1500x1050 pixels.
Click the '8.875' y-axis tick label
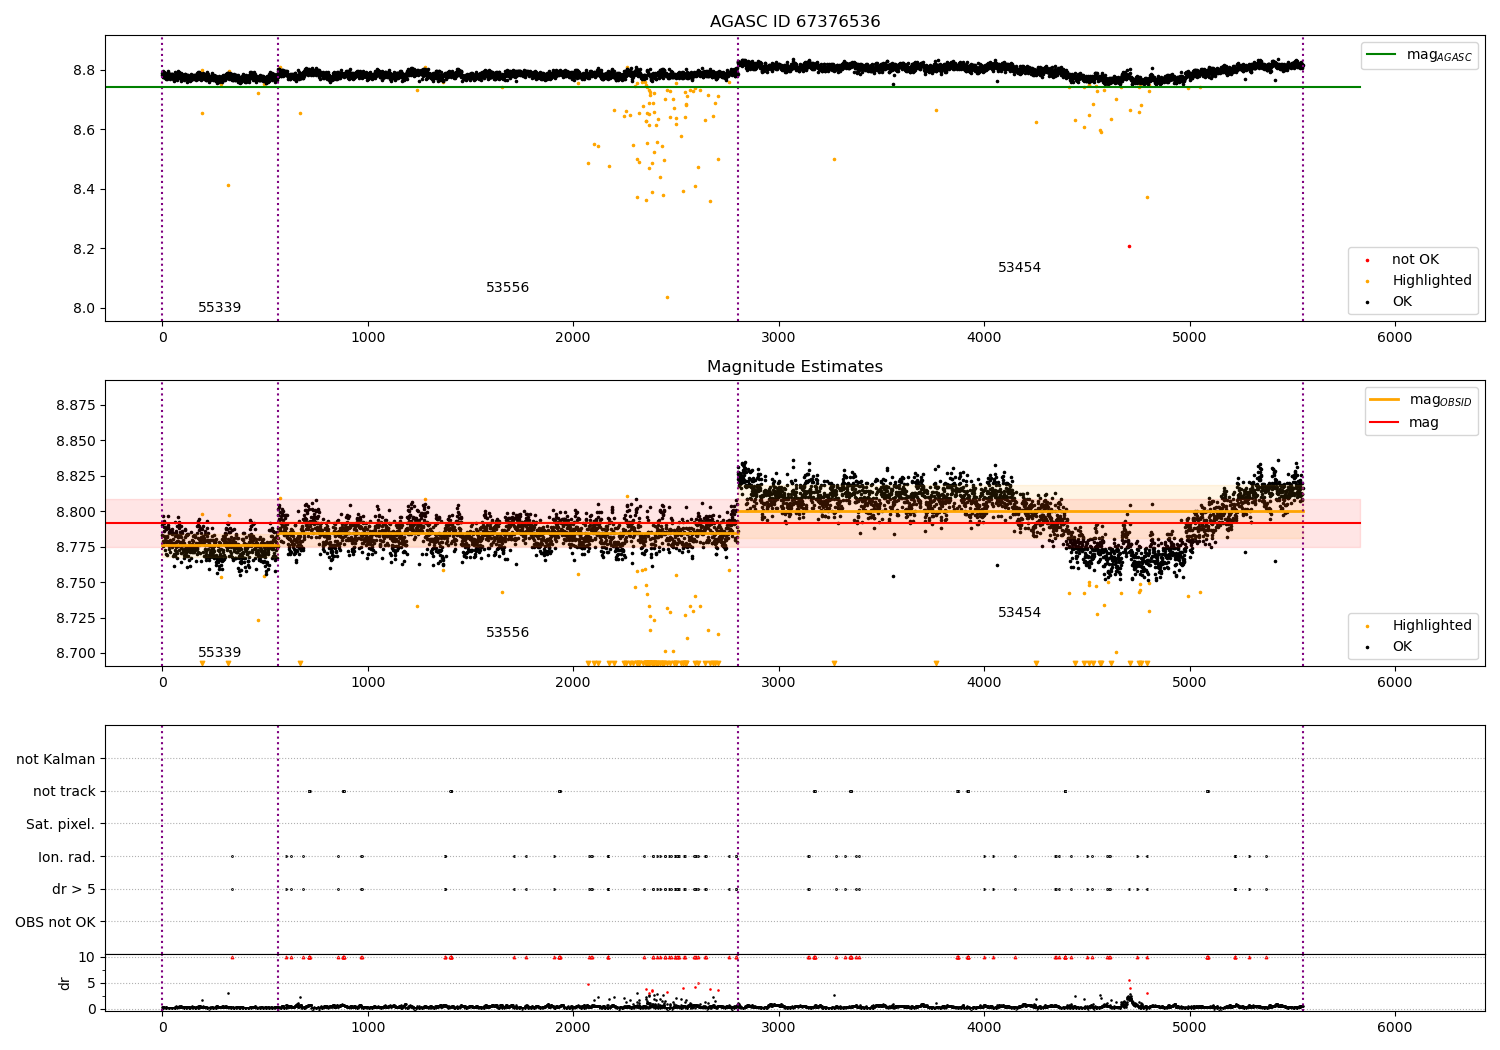(75, 406)
